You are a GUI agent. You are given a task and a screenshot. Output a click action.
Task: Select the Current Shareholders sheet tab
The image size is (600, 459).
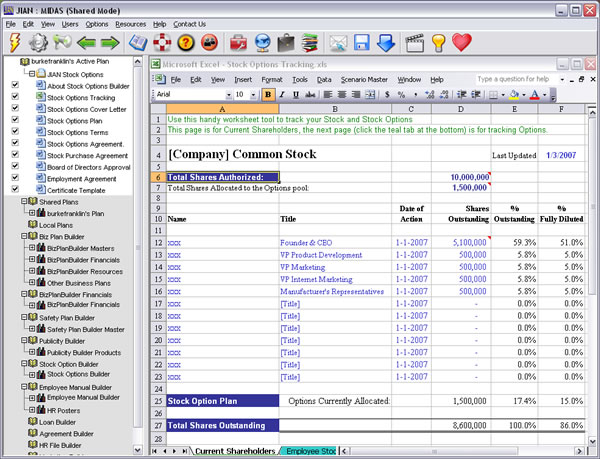click(x=235, y=451)
